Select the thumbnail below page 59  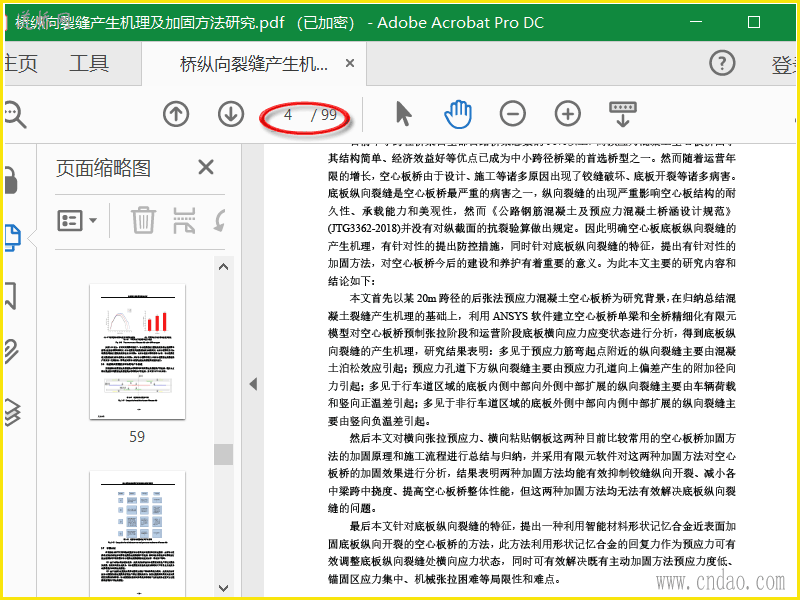pos(137,534)
